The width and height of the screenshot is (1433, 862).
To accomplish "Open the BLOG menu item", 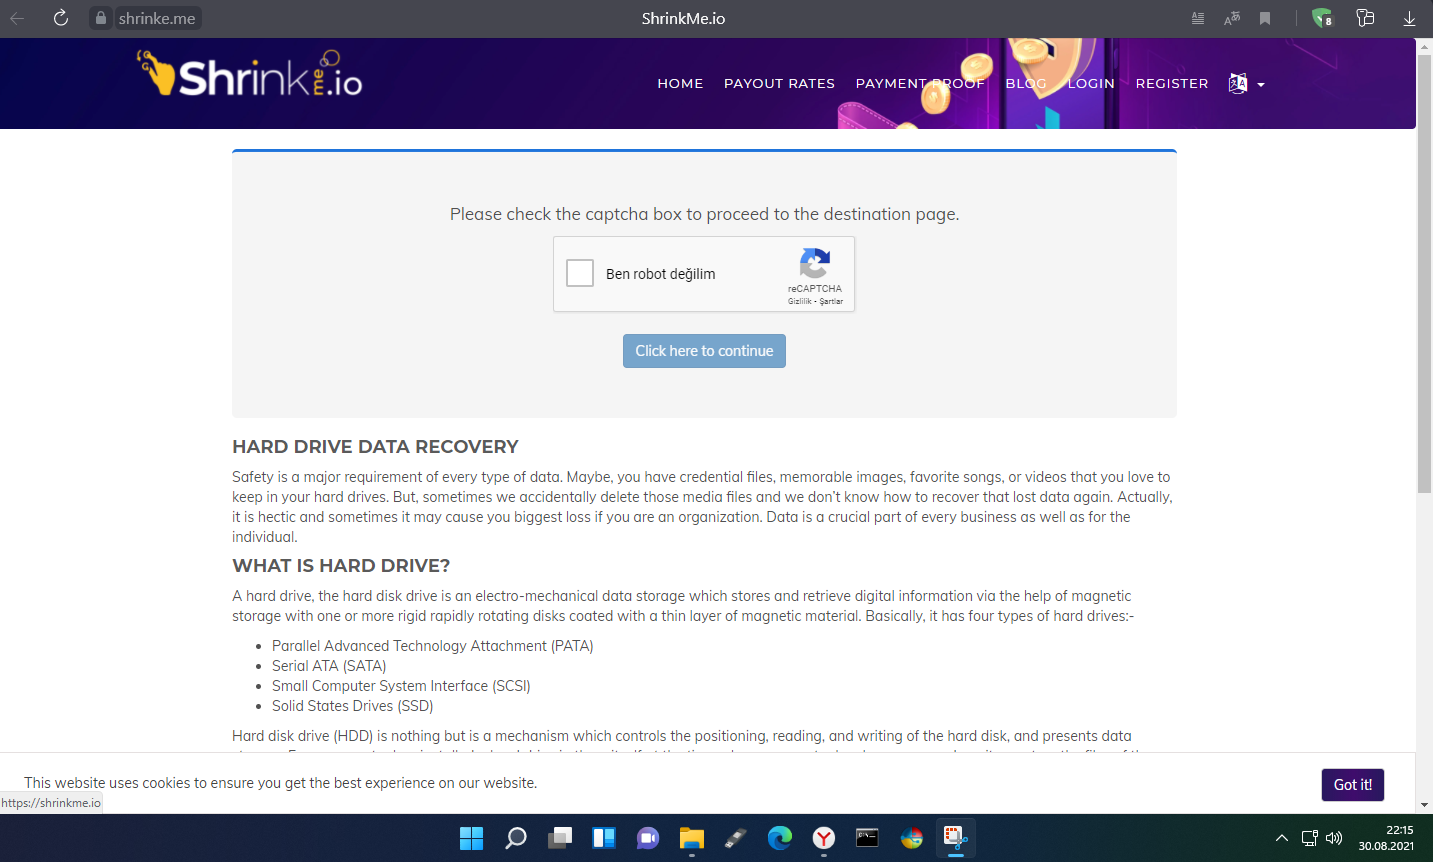I will pos(1026,83).
